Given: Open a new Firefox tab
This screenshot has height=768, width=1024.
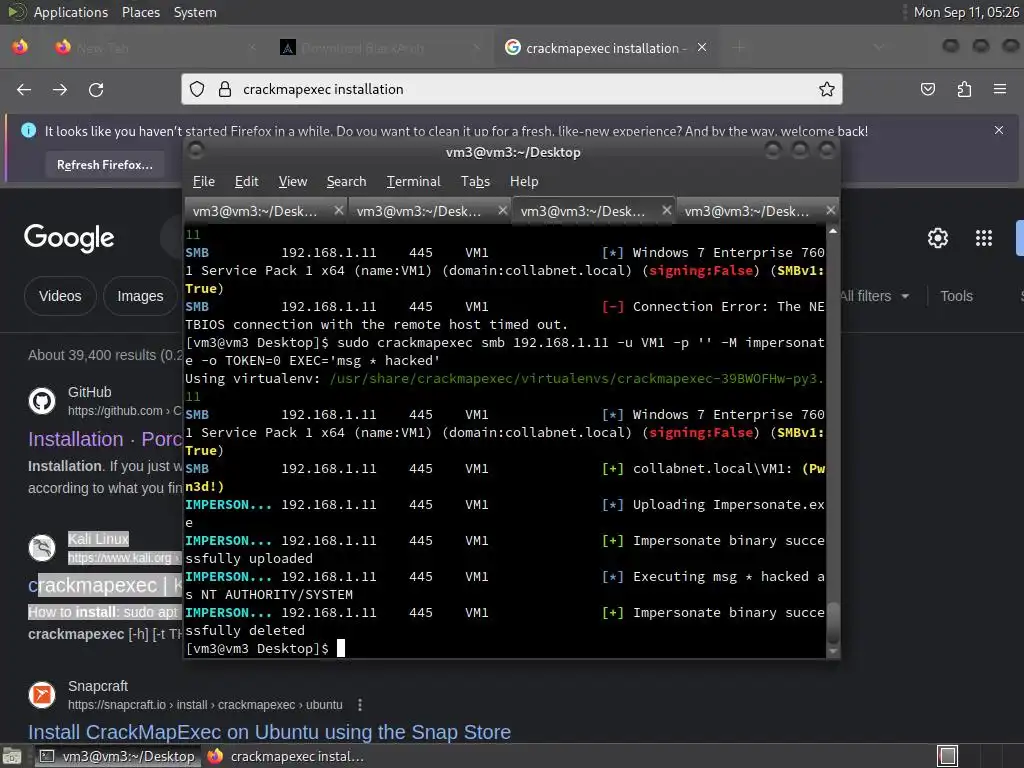Looking at the screenshot, I should click(x=739, y=48).
